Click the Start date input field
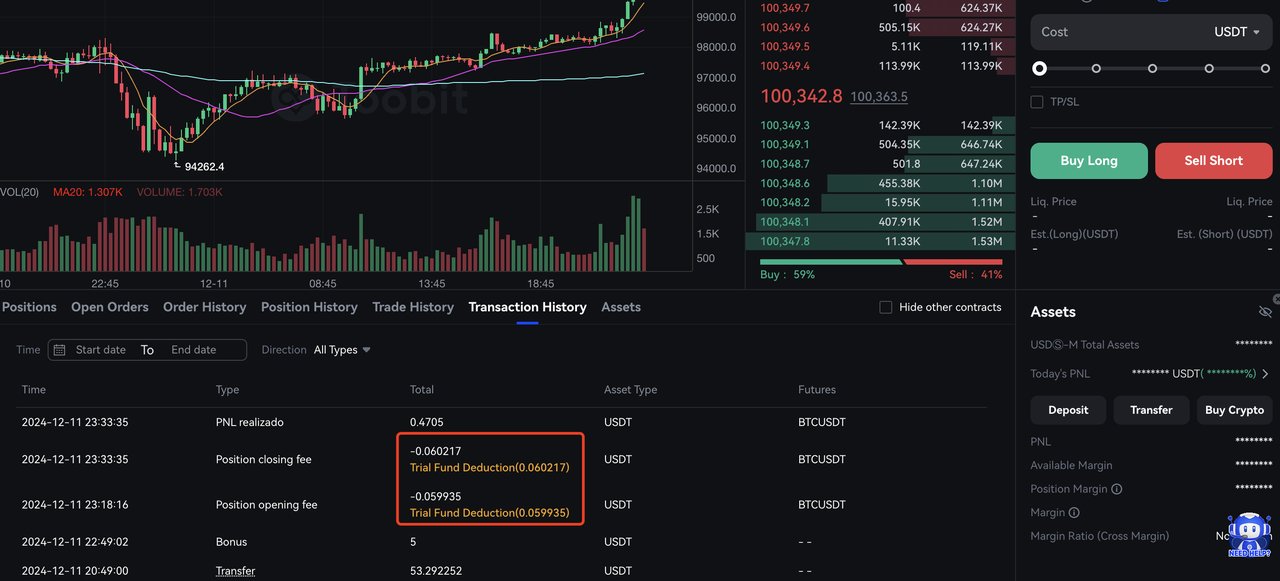Screen dimensions: 1280x581 click(x=101, y=350)
